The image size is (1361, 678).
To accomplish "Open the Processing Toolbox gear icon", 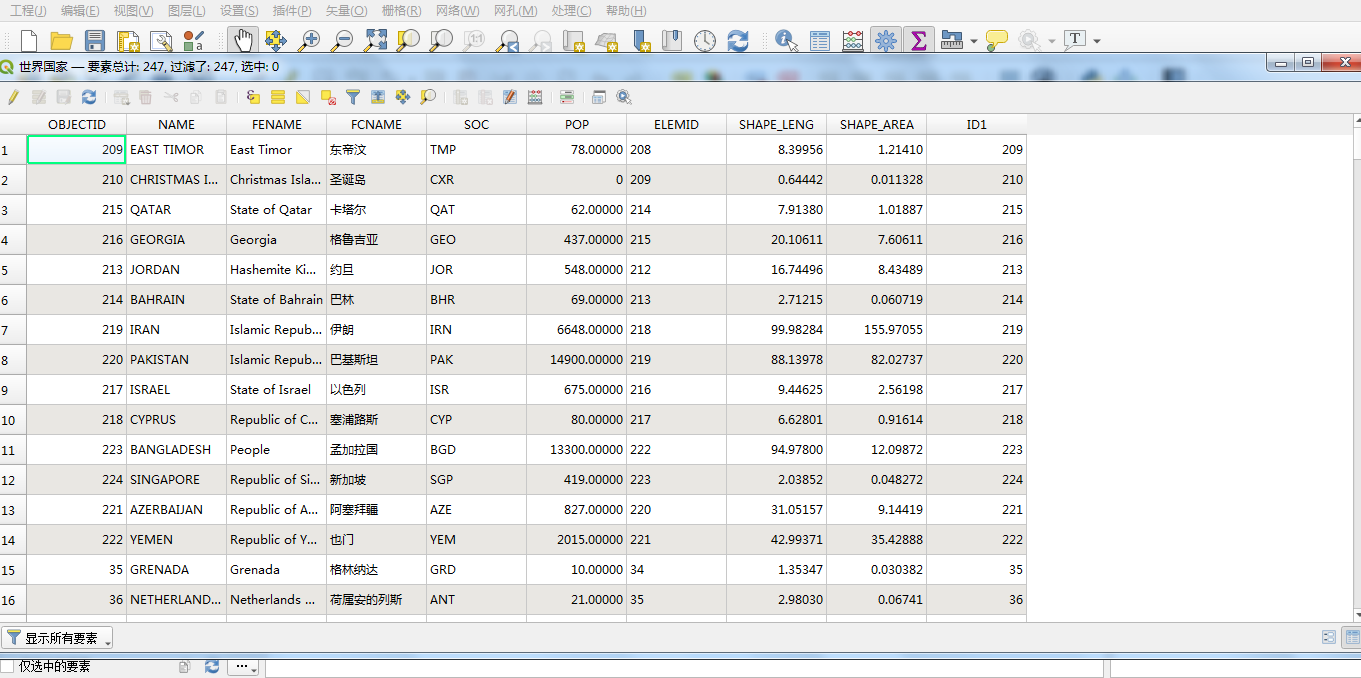I will click(x=886, y=41).
